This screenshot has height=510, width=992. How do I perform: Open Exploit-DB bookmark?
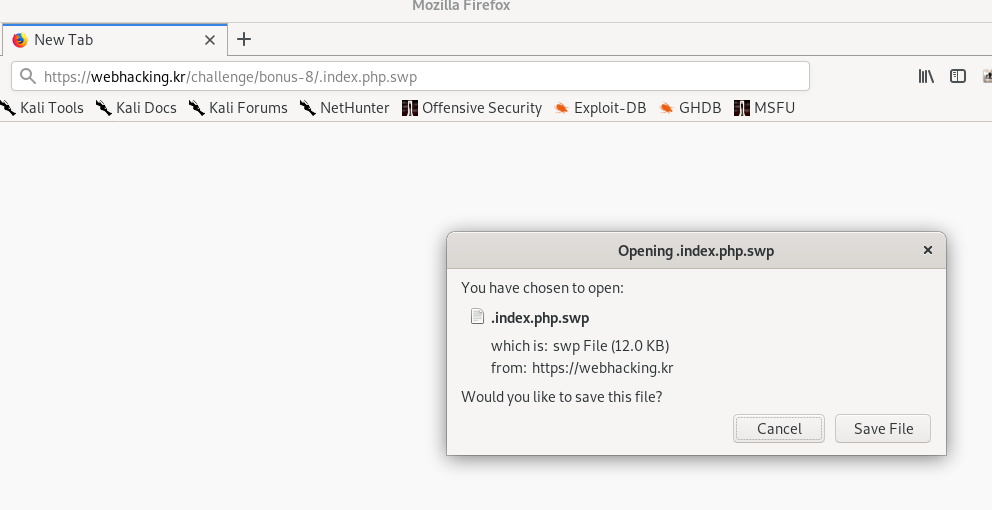(x=600, y=108)
